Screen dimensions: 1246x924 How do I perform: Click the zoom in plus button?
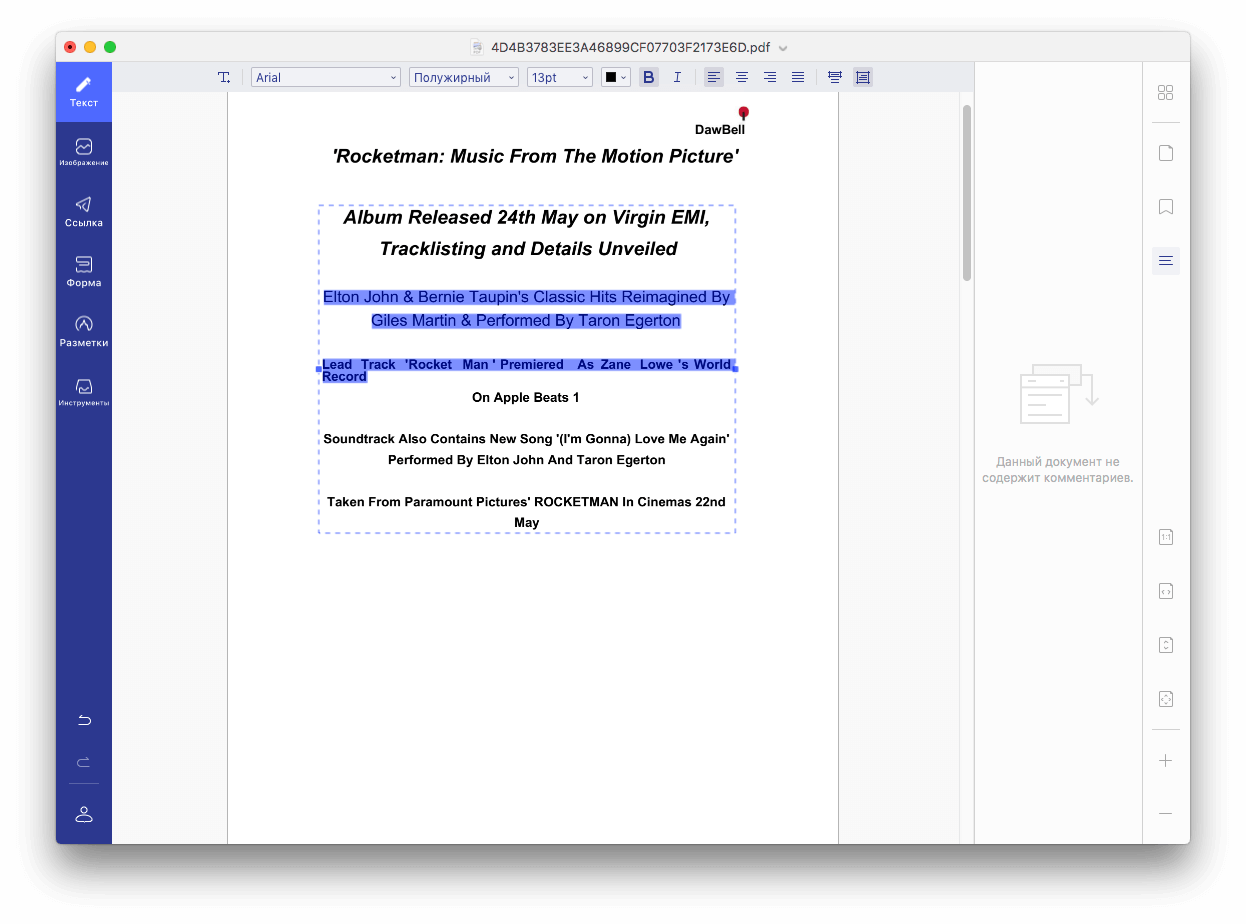tap(1165, 760)
